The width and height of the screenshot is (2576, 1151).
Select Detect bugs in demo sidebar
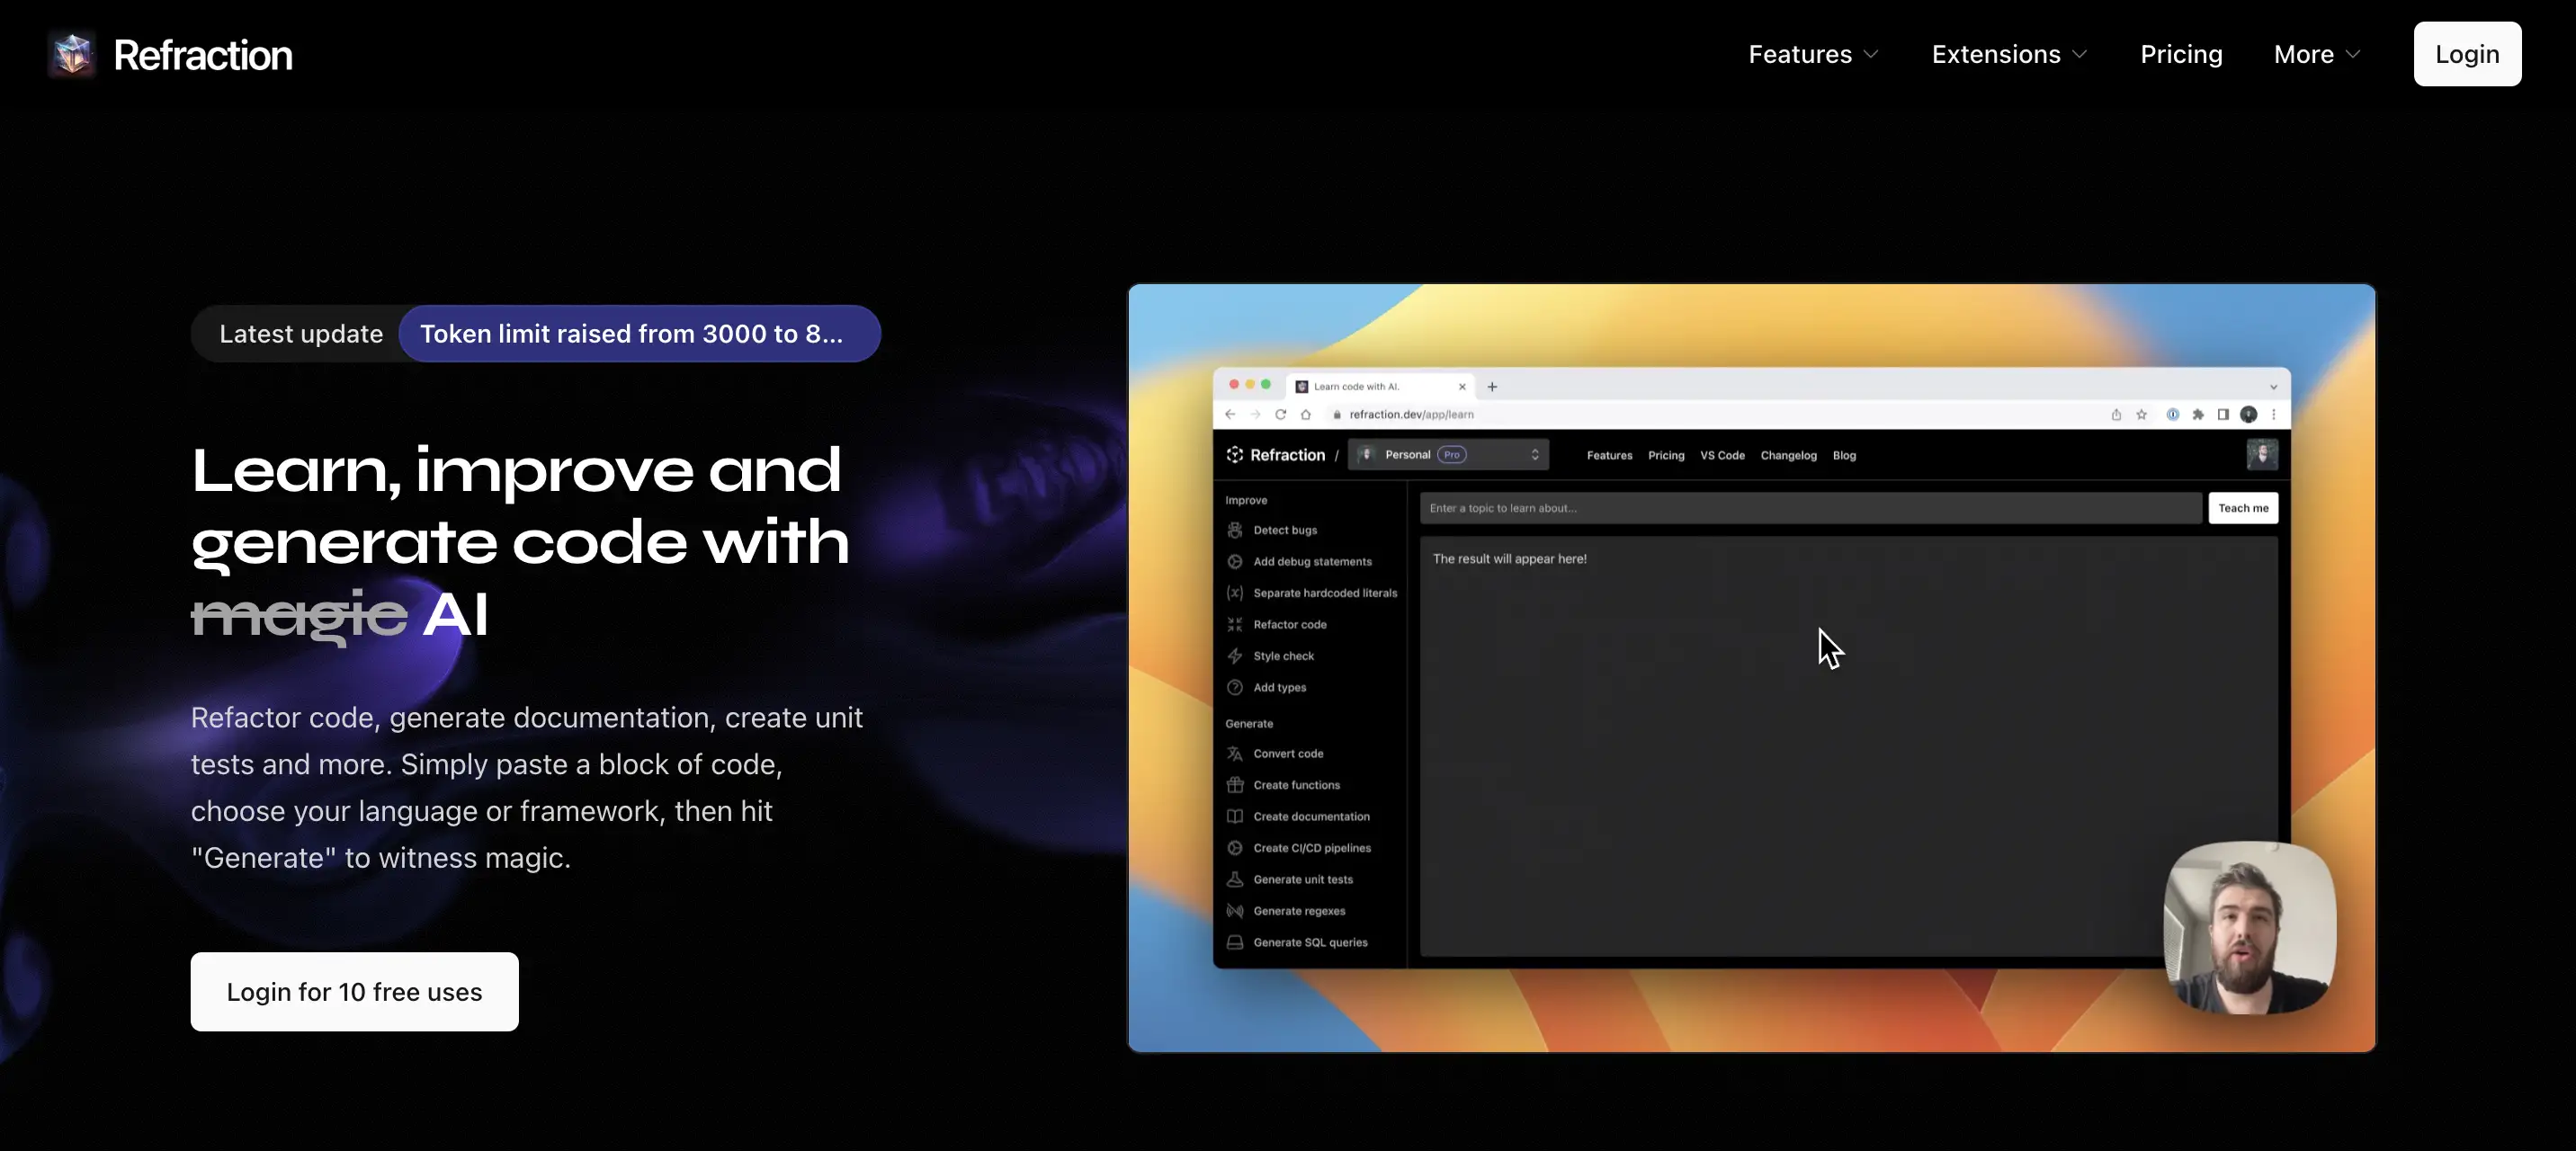(x=1285, y=530)
